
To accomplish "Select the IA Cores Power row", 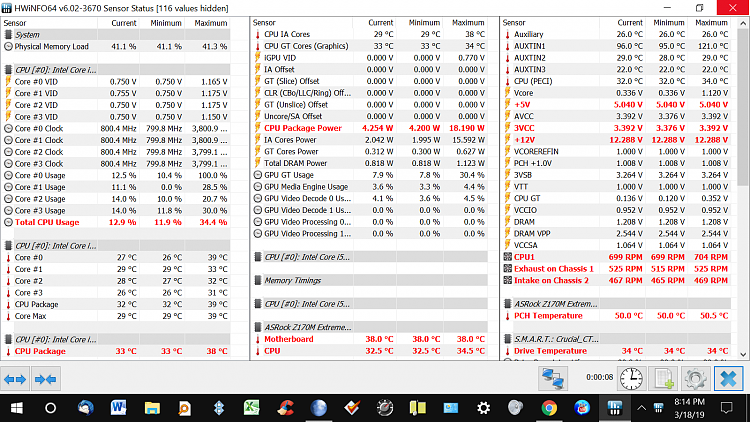I will point(370,140).
